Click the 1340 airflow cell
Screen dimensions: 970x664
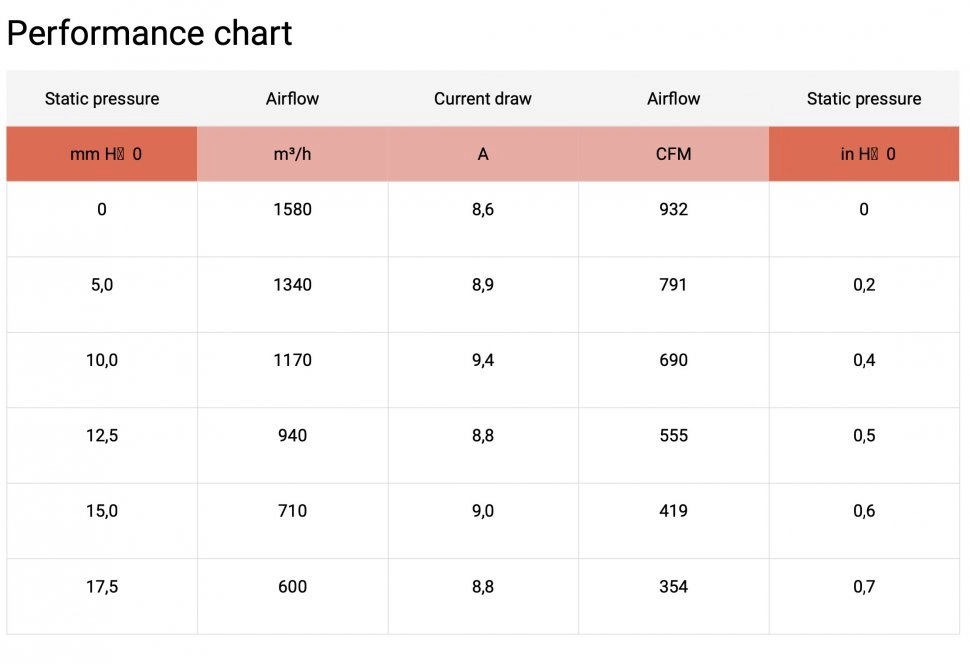292,285
